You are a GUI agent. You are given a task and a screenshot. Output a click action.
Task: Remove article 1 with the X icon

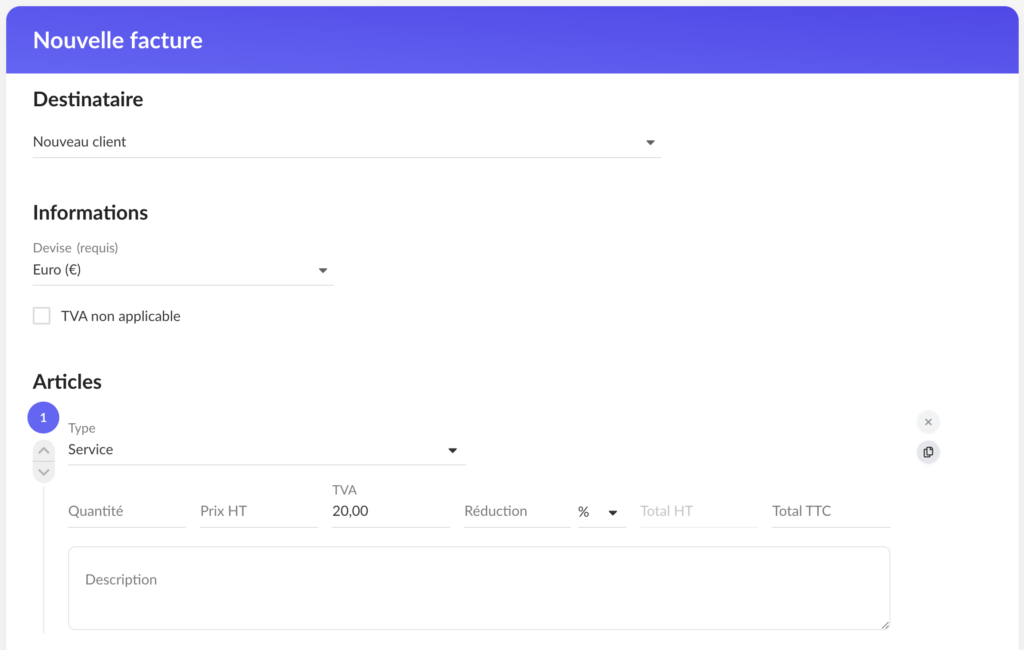pos(928,422)
